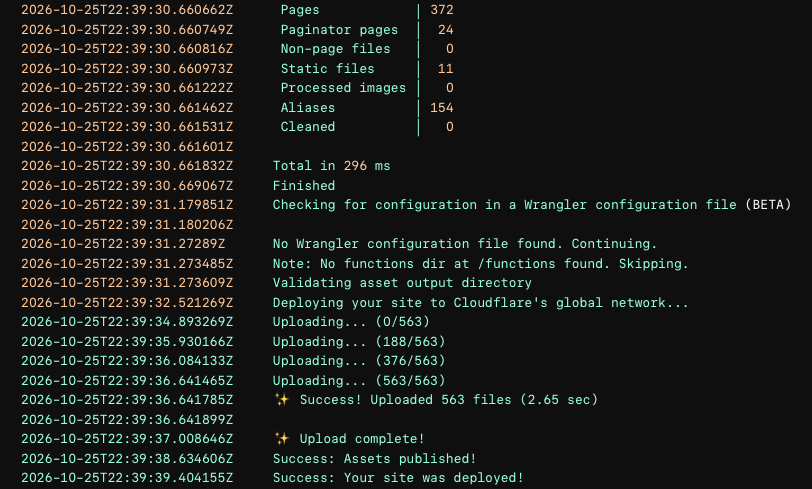This screenshot has height=489, width=812.
Task: Click 'Success: Assets published!' line
Action: pos(374,459)
